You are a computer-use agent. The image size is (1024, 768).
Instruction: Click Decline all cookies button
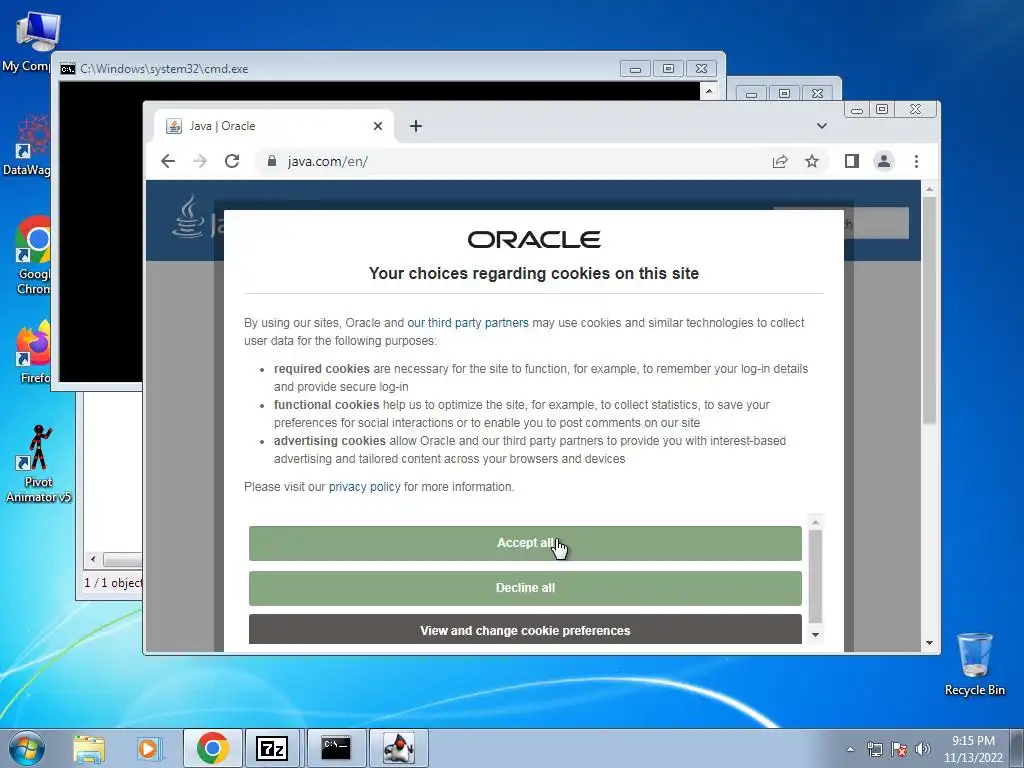tap(525, 588)
